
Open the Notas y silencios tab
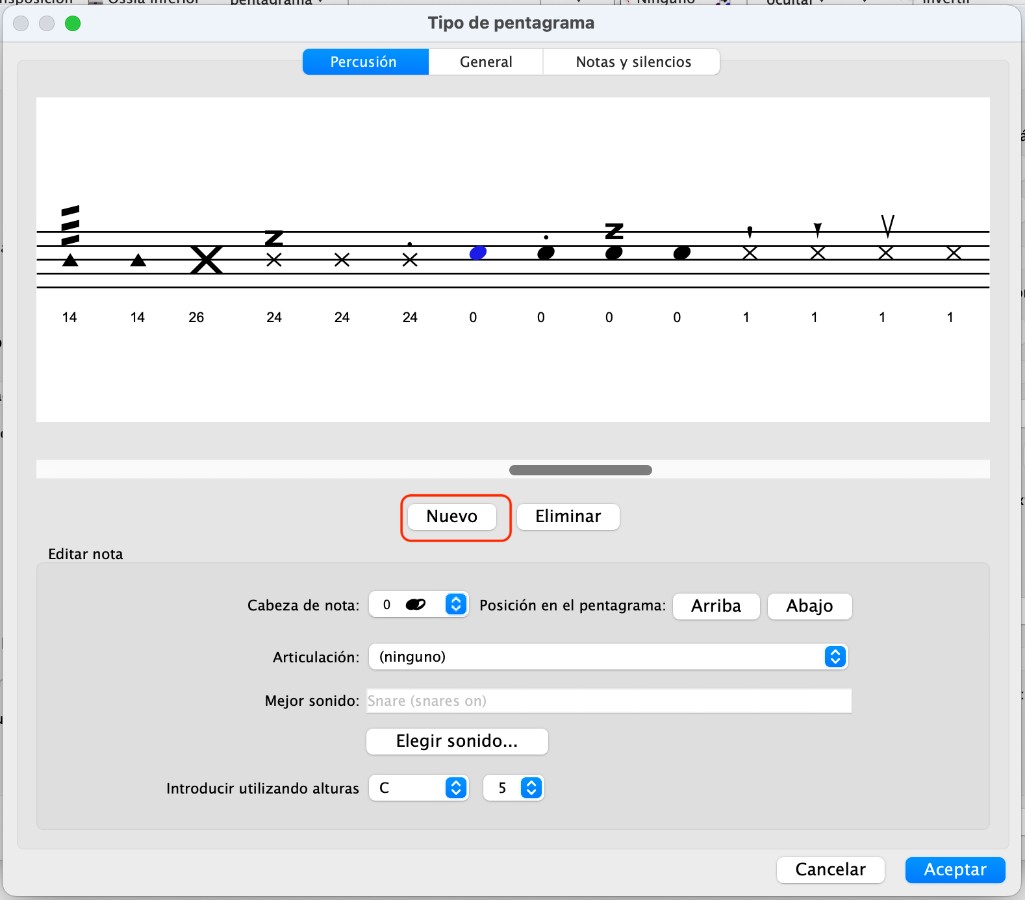(632, 62)
